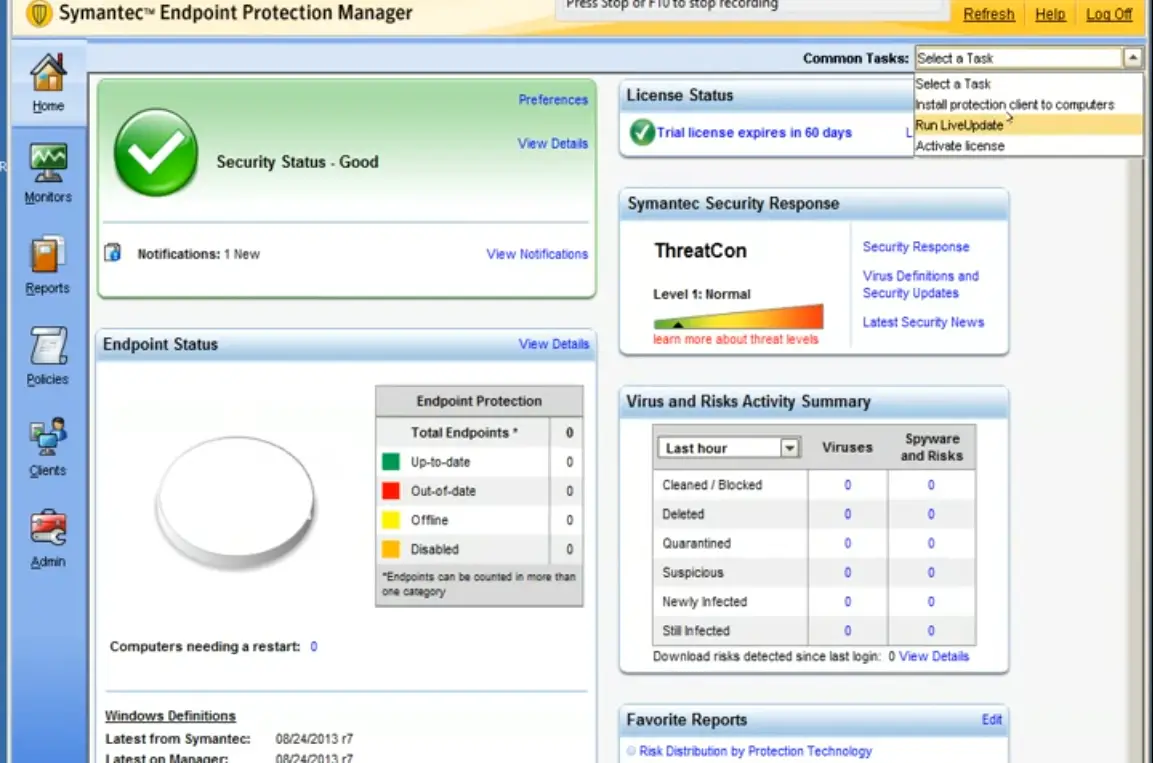Image resolution: width=1153 pixels, height=763 pixels.
Task: Click Computers needing a restart count
Action: tap(313, 646)
